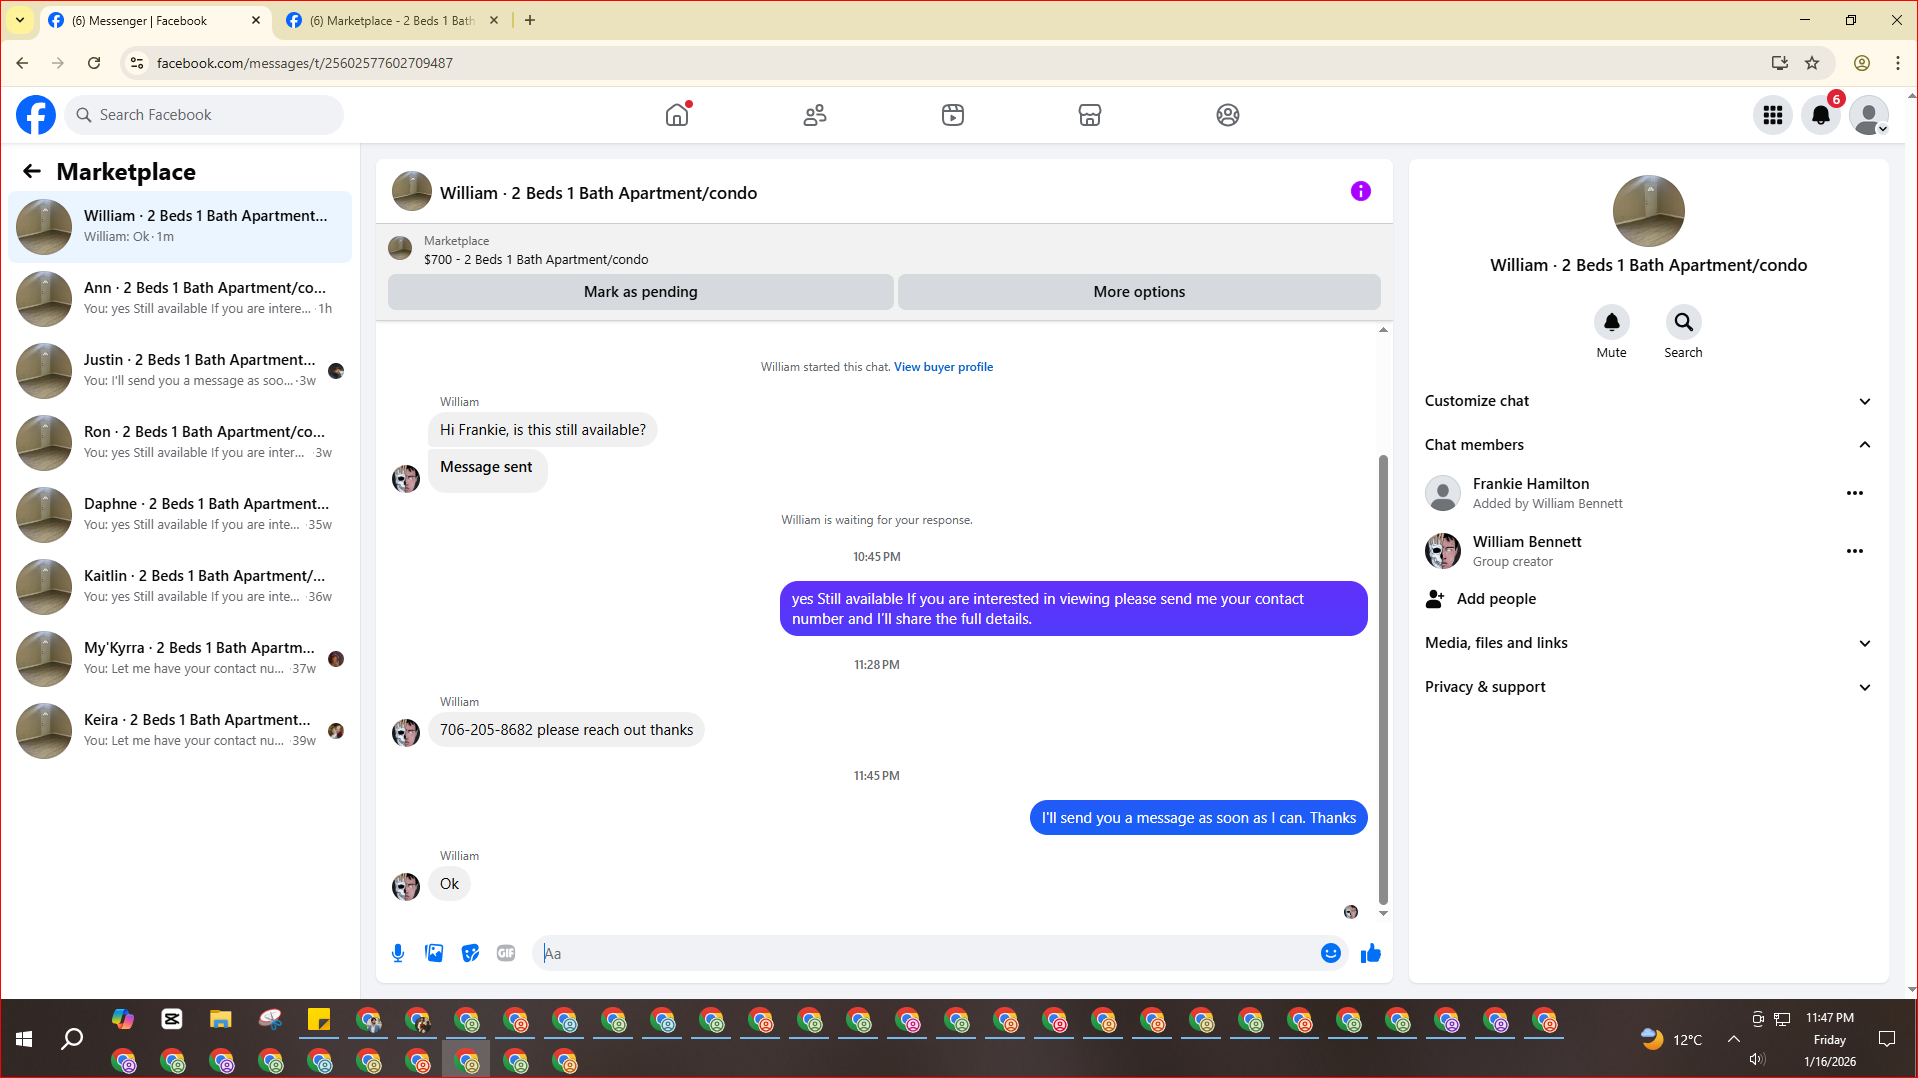Open the $700 2 Beds listing link
This screenshot has width=1918, height=1078.
(536, 260)
